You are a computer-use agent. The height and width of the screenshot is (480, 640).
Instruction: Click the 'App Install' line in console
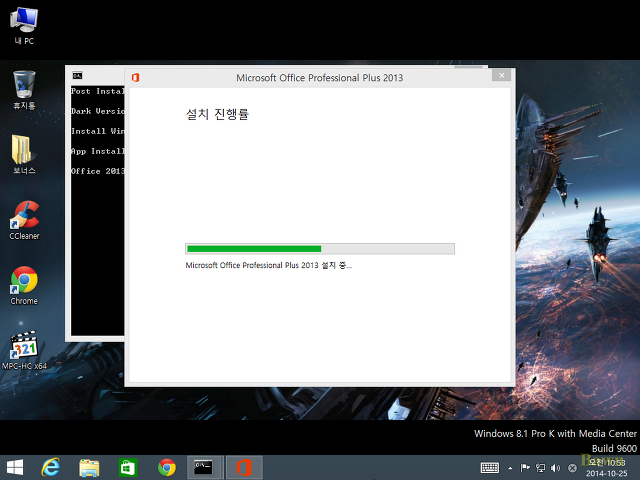point(98,151)
